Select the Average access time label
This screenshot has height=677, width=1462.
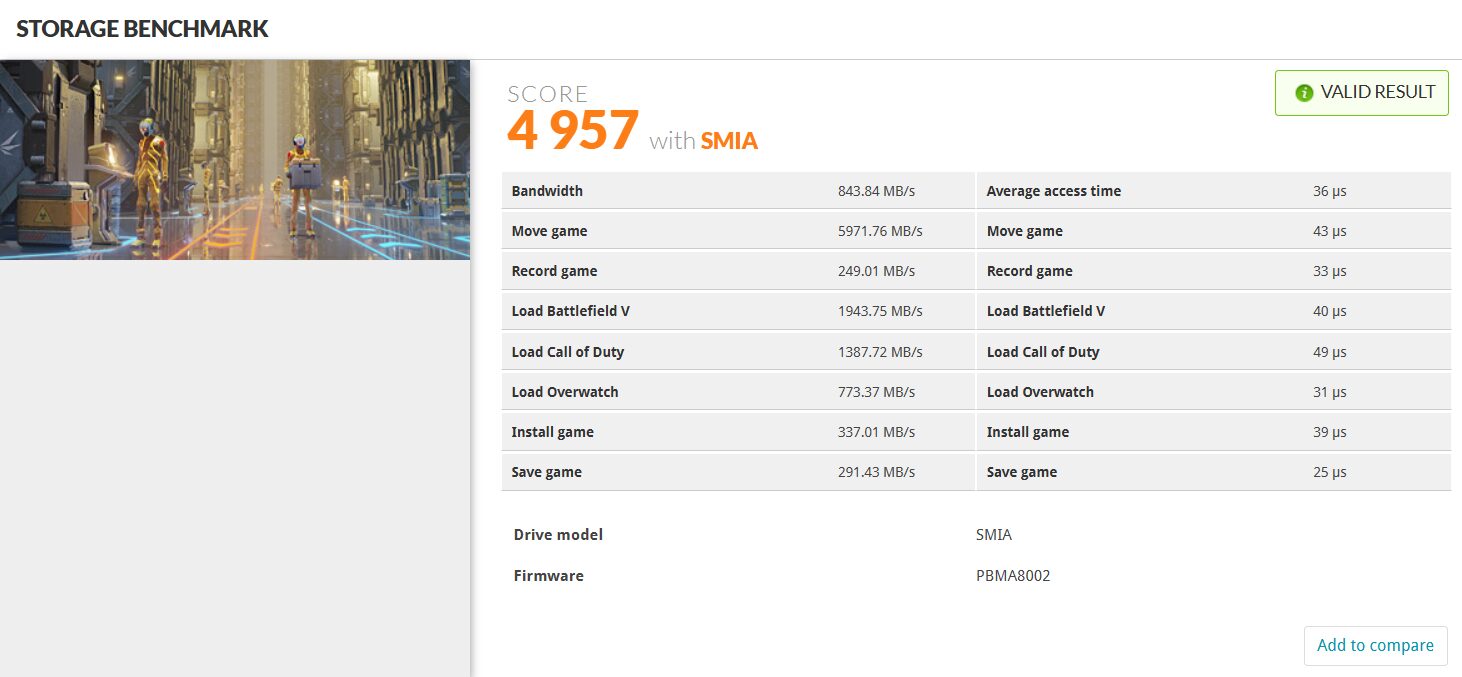click(1053, 191)
